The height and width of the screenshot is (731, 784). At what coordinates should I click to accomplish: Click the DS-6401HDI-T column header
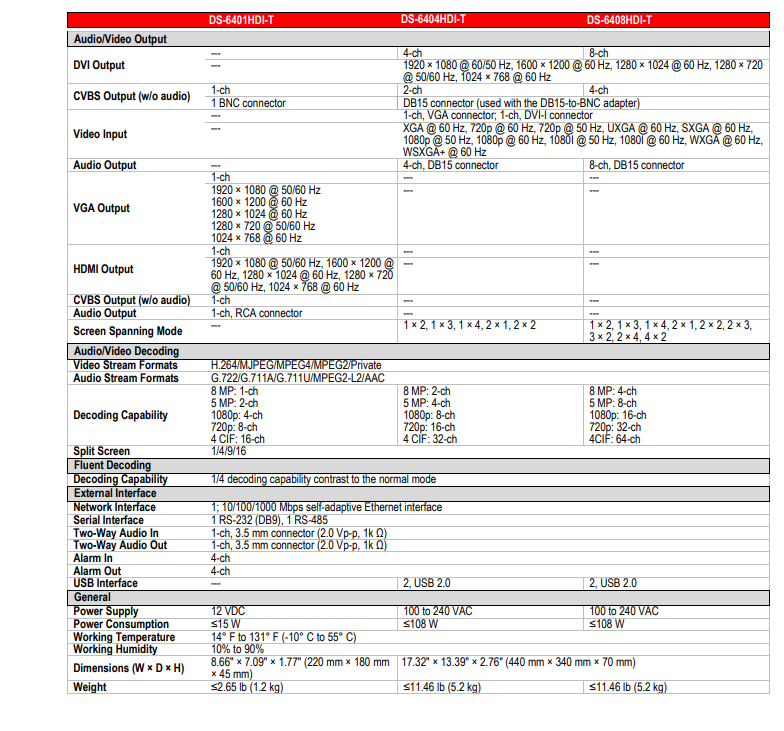[241, 20]
